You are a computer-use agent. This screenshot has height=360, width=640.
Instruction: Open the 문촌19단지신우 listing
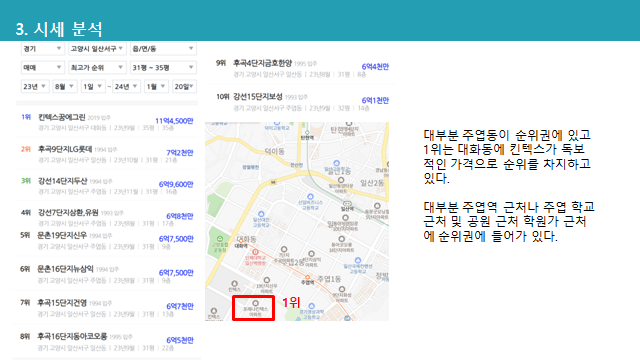[107, 241]
